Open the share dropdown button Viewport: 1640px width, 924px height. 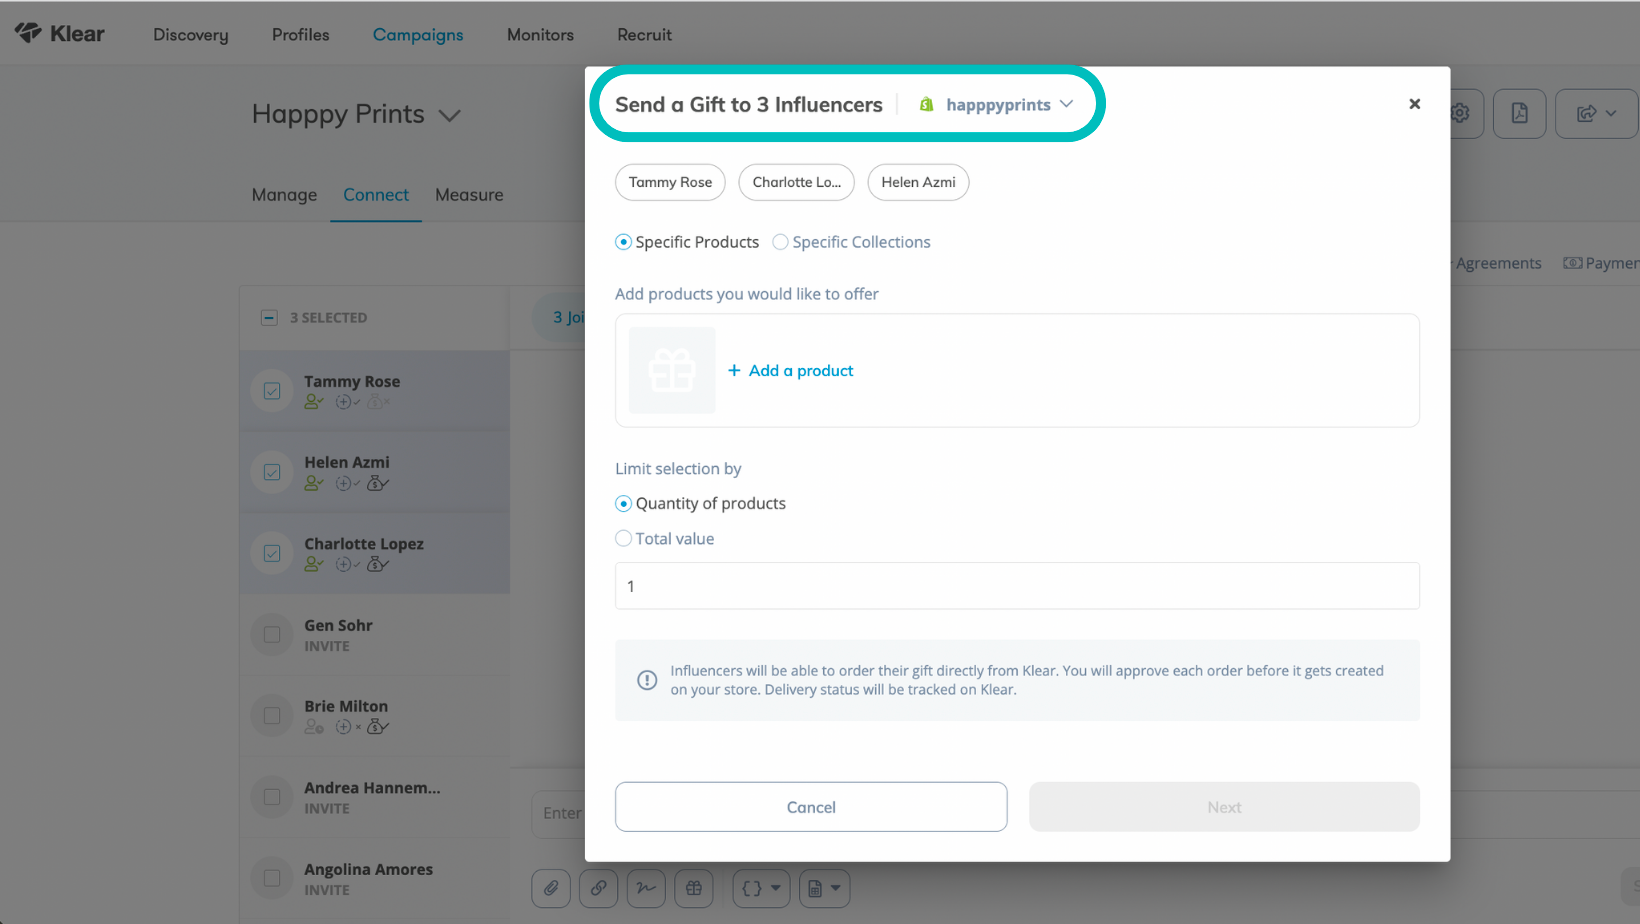pos(1597,113)
